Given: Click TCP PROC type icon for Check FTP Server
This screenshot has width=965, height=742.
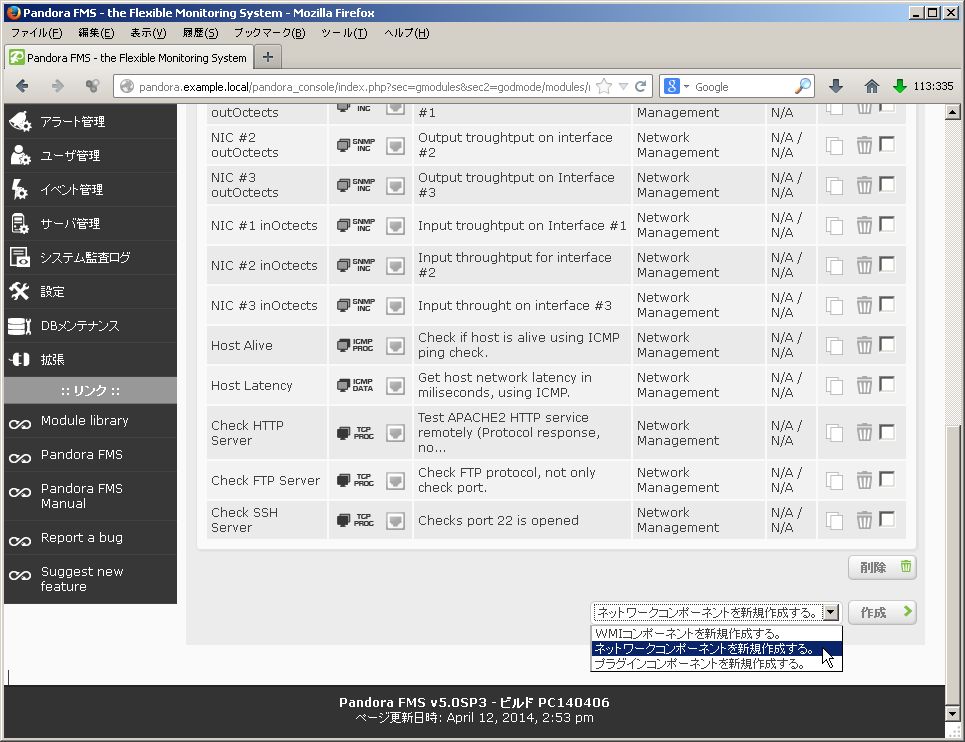Looking at the screenshot, I should coord(356,480).
